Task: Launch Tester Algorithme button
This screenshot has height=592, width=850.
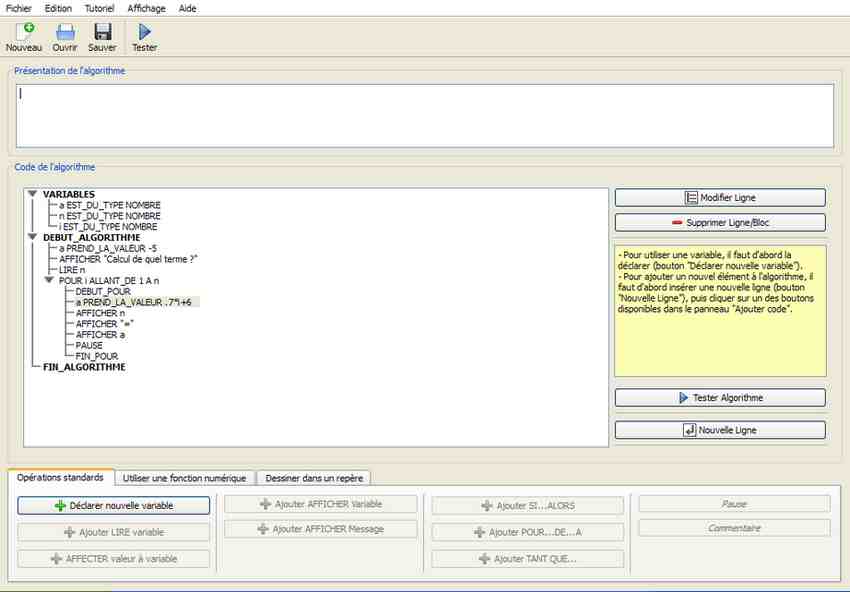Action: [x=720, y=398]
